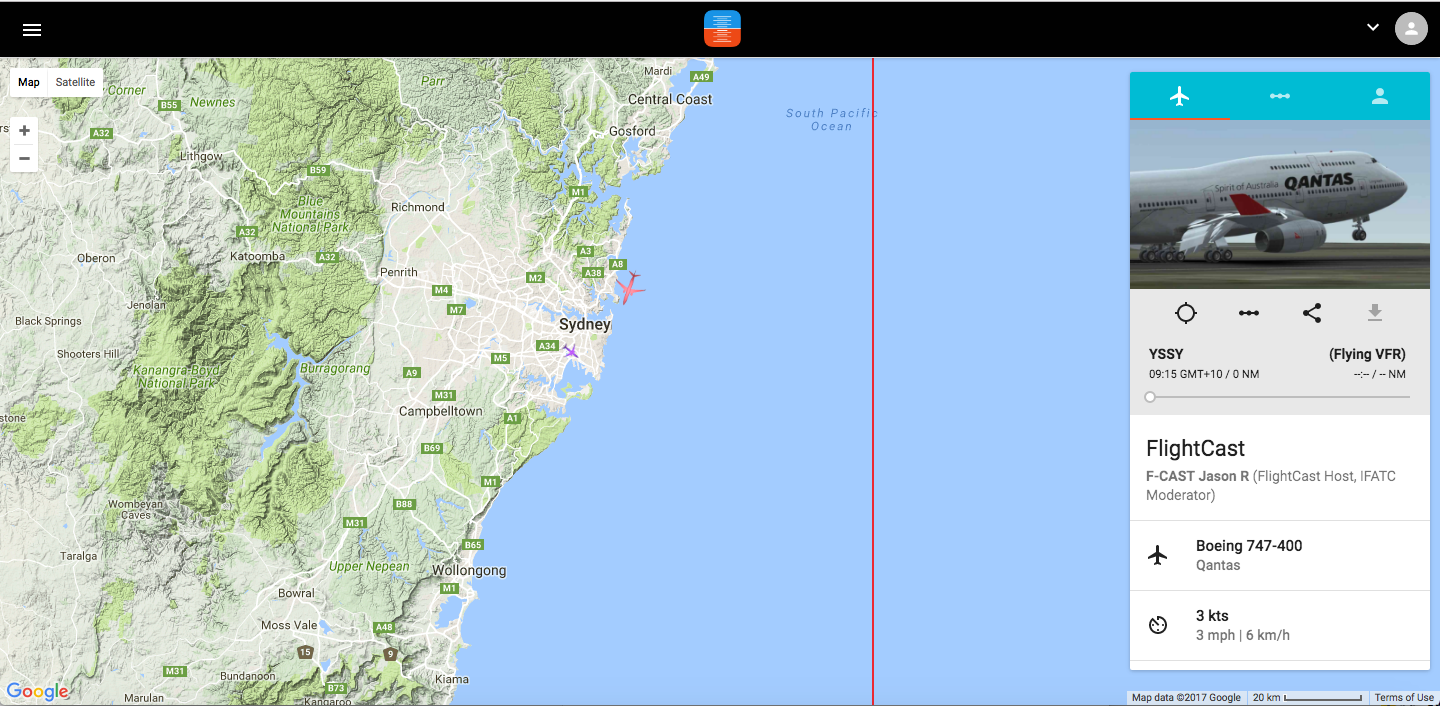1440x706 pixels.
Task: Click the 3 kts speed value
Action: click(1212, 616)
